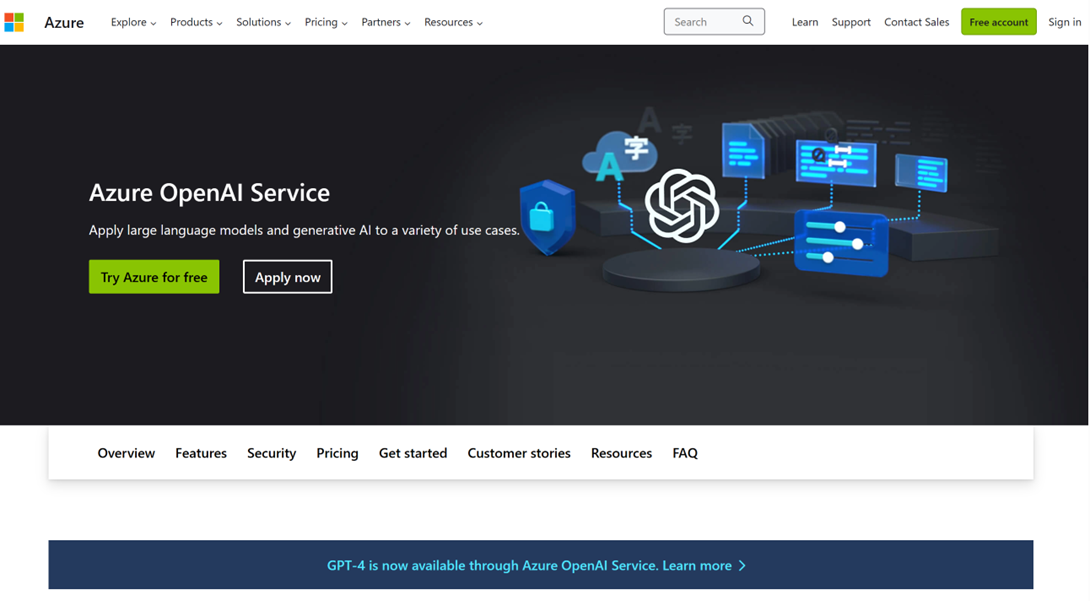1090x601 pixels.
Task: Open the Learn link
Action: coord(805,22)
